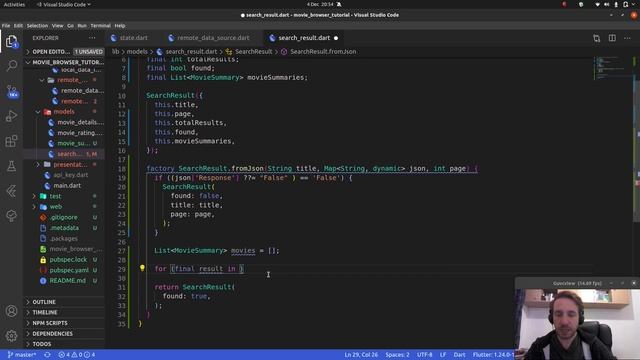
Task: Open the Manage gear settings
Action: pyautogui.click(x=11, y=336)
